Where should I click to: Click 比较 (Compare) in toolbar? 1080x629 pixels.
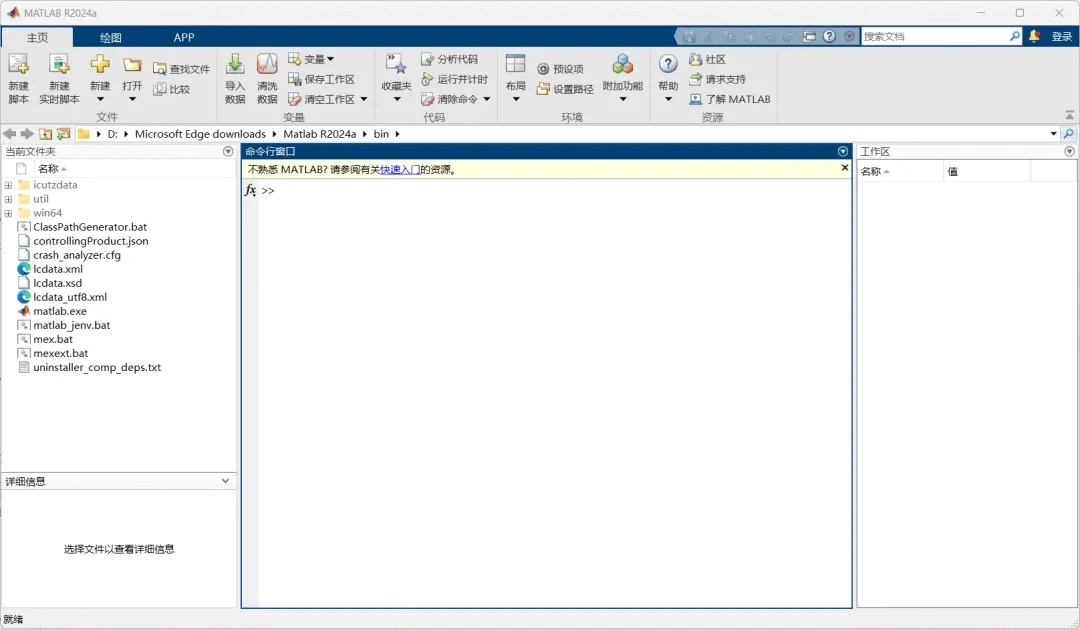(x=172, y=89)
